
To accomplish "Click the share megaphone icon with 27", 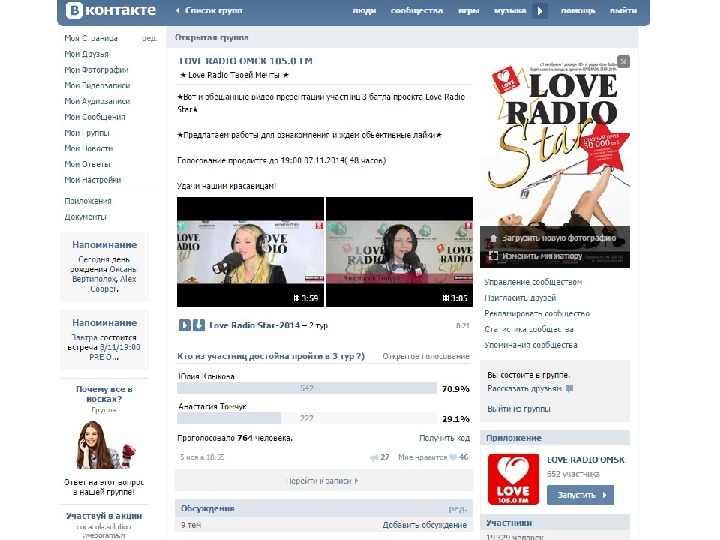I will pyautogui.click(x=374, y=457).
